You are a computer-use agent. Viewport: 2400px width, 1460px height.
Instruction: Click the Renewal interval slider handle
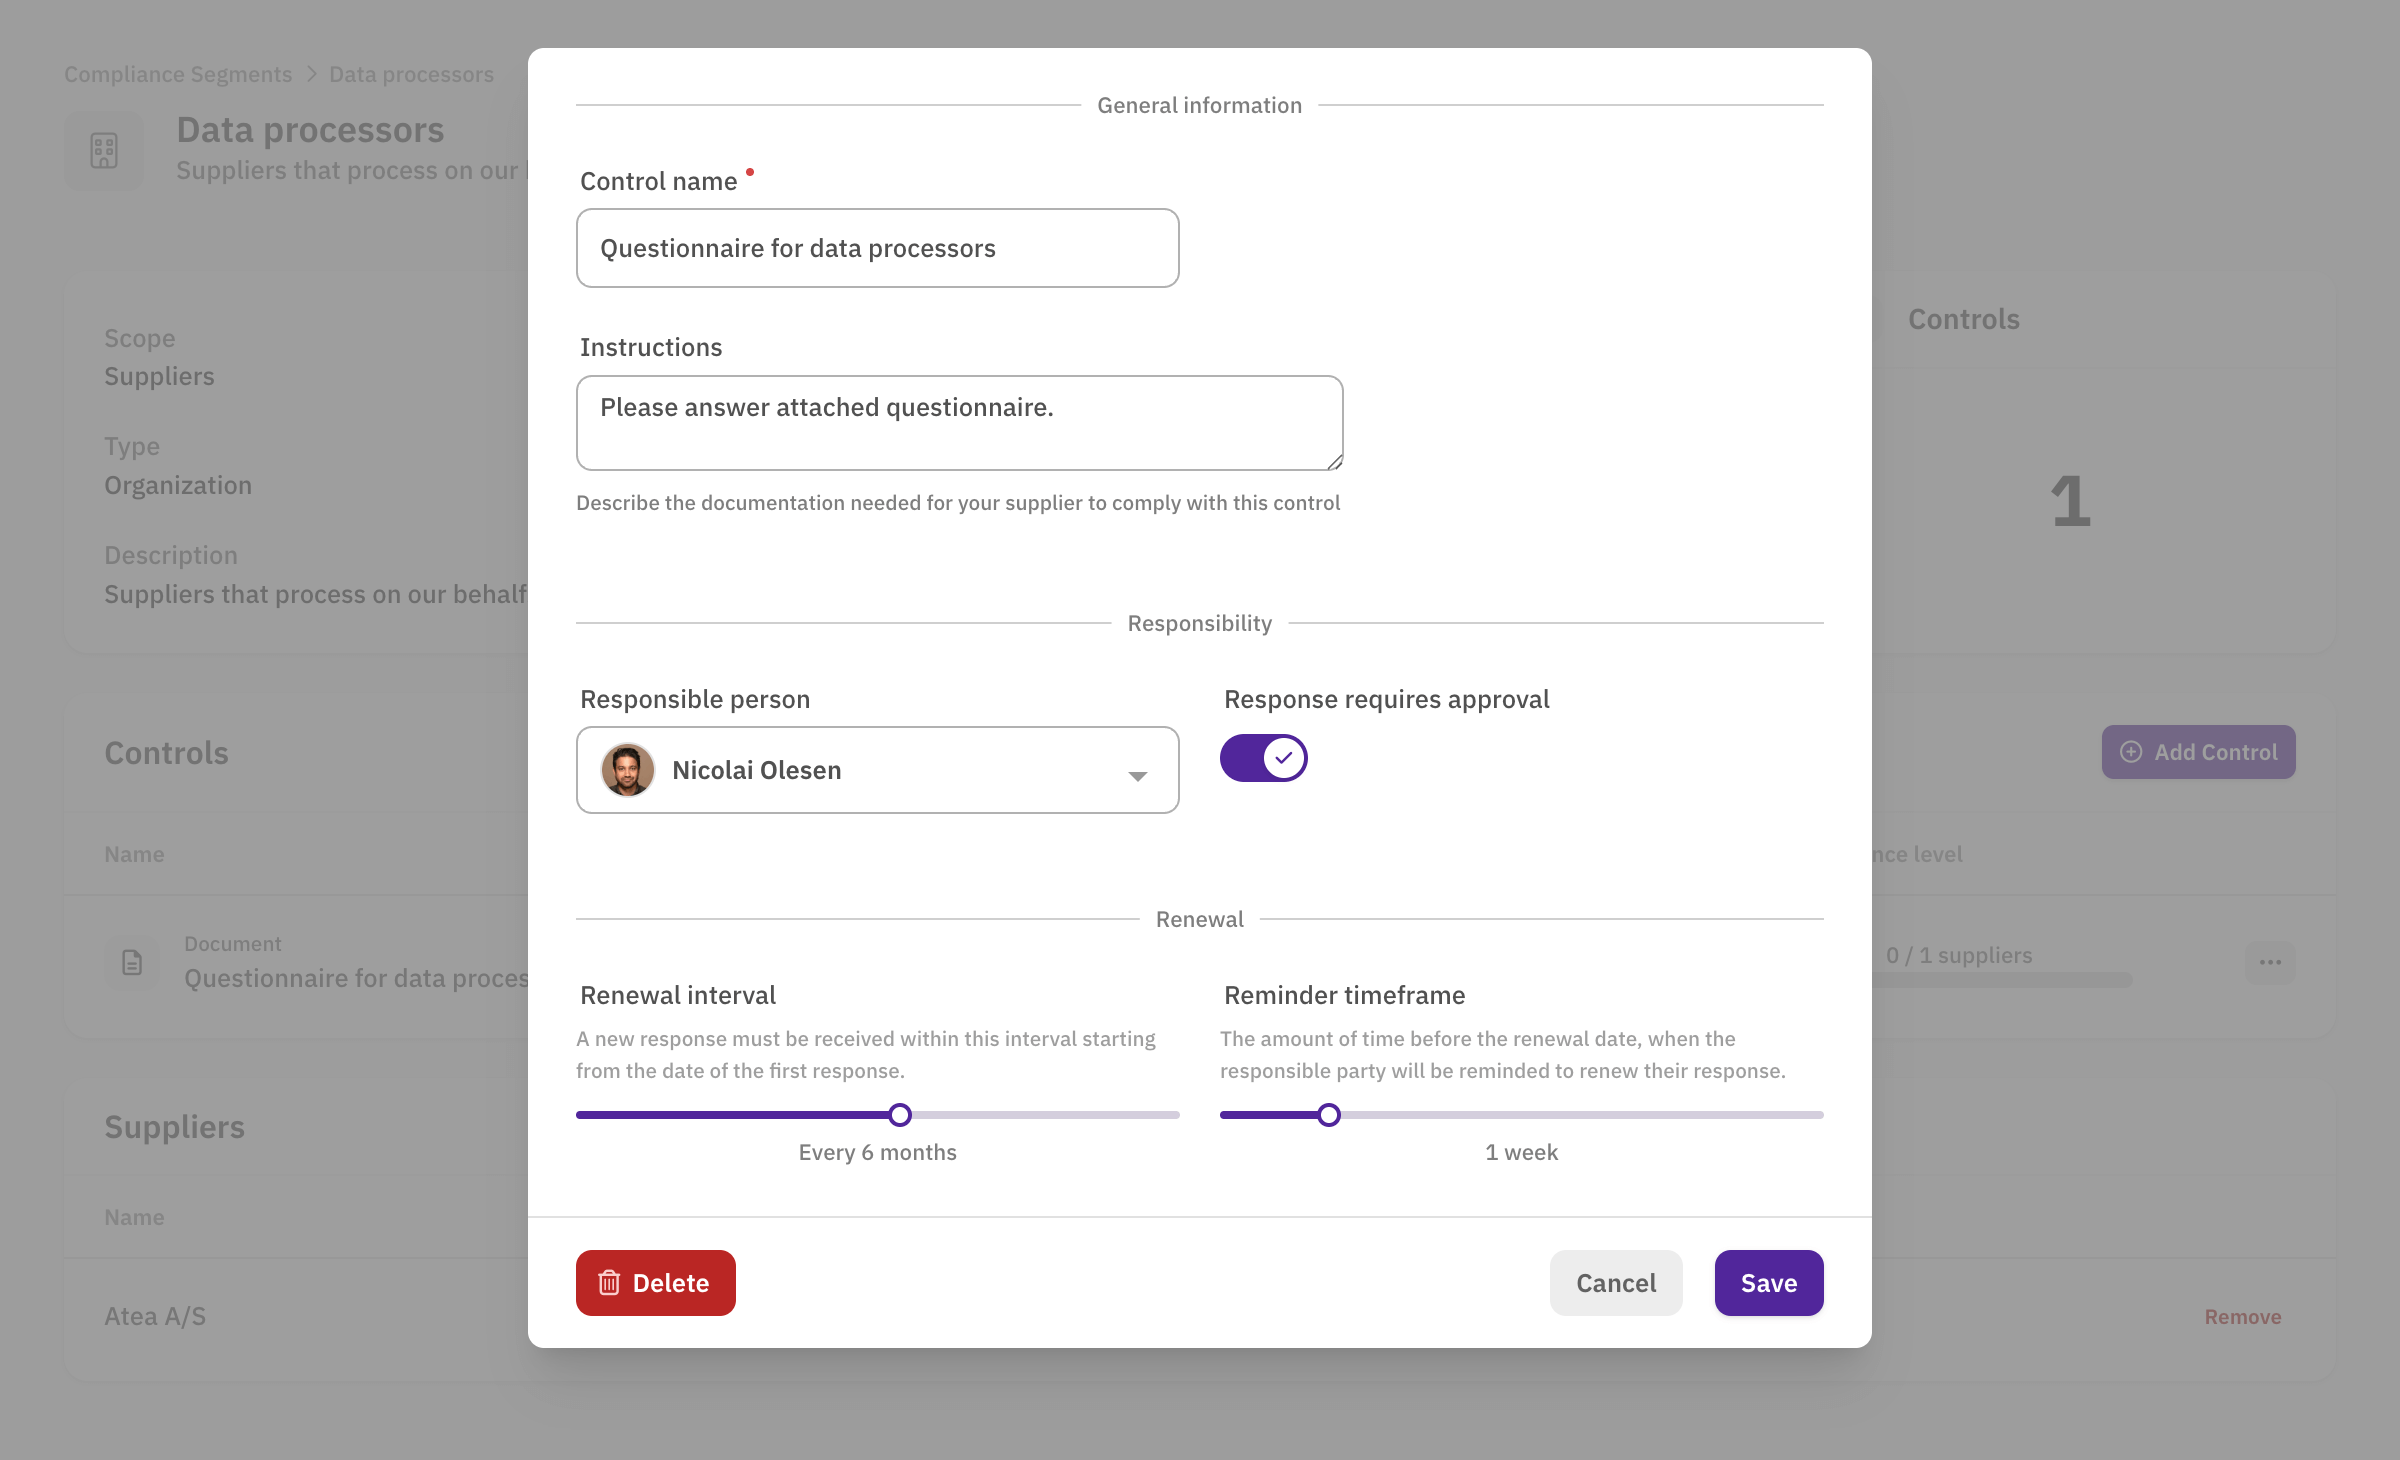tap(900, 1115)
